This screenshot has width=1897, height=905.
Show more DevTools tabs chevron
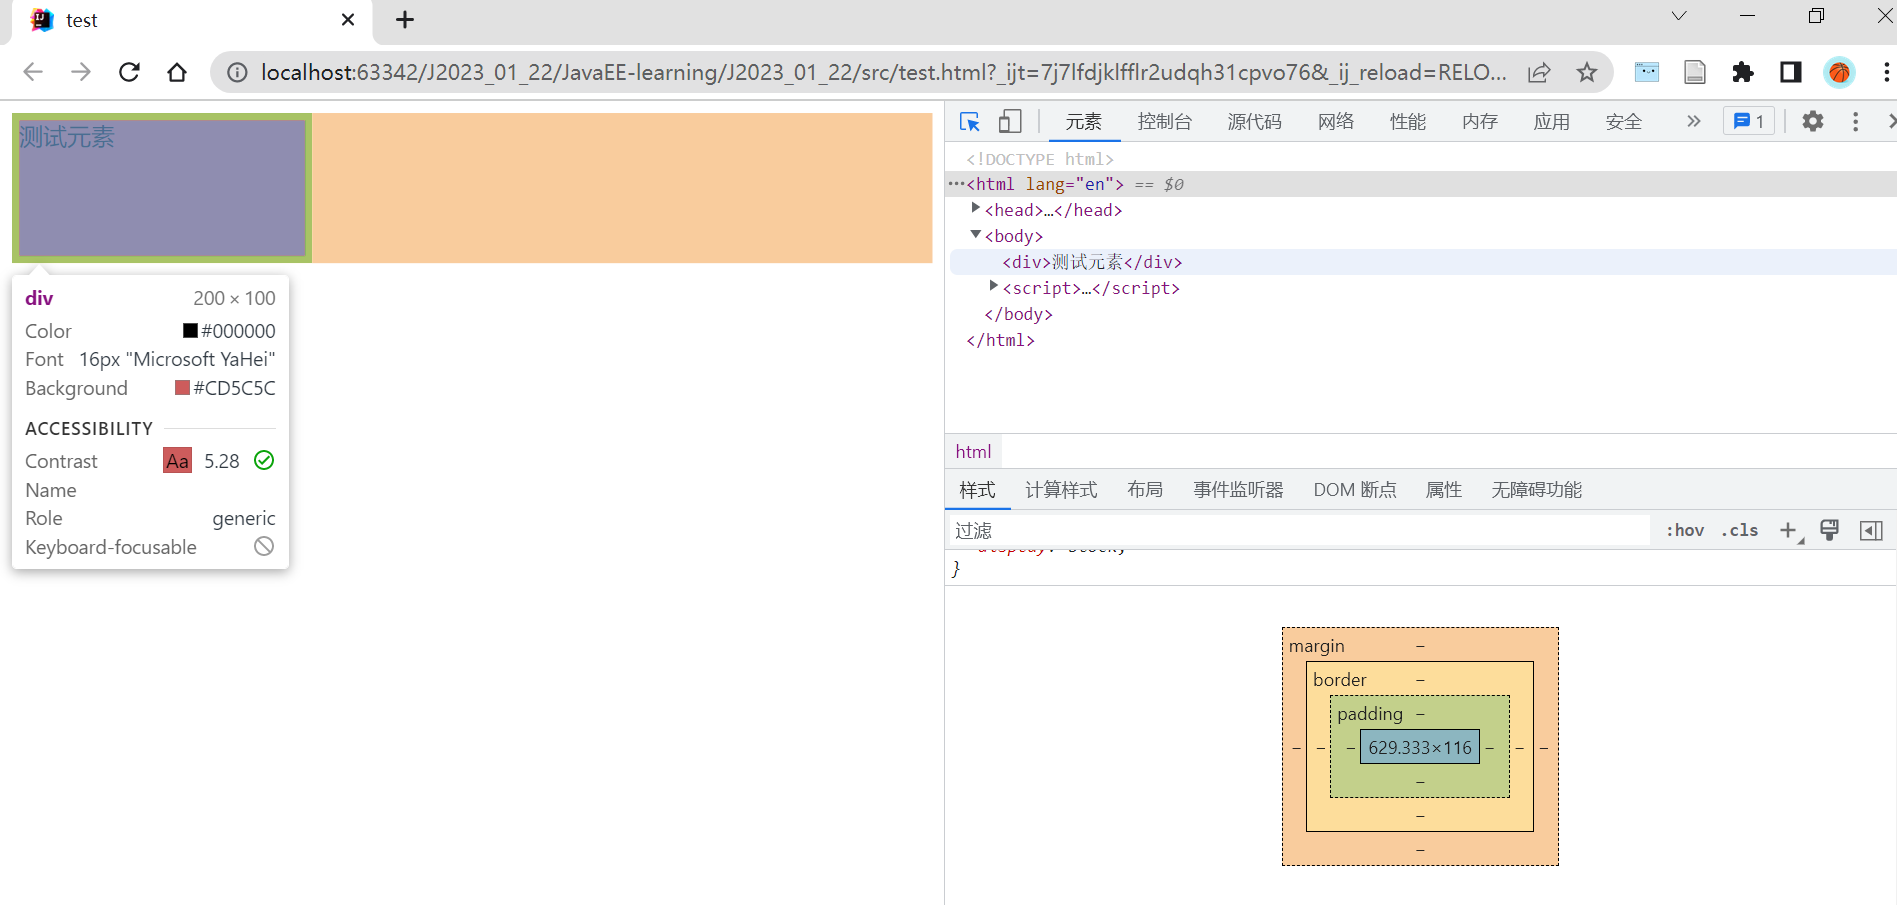(1693, 122)
